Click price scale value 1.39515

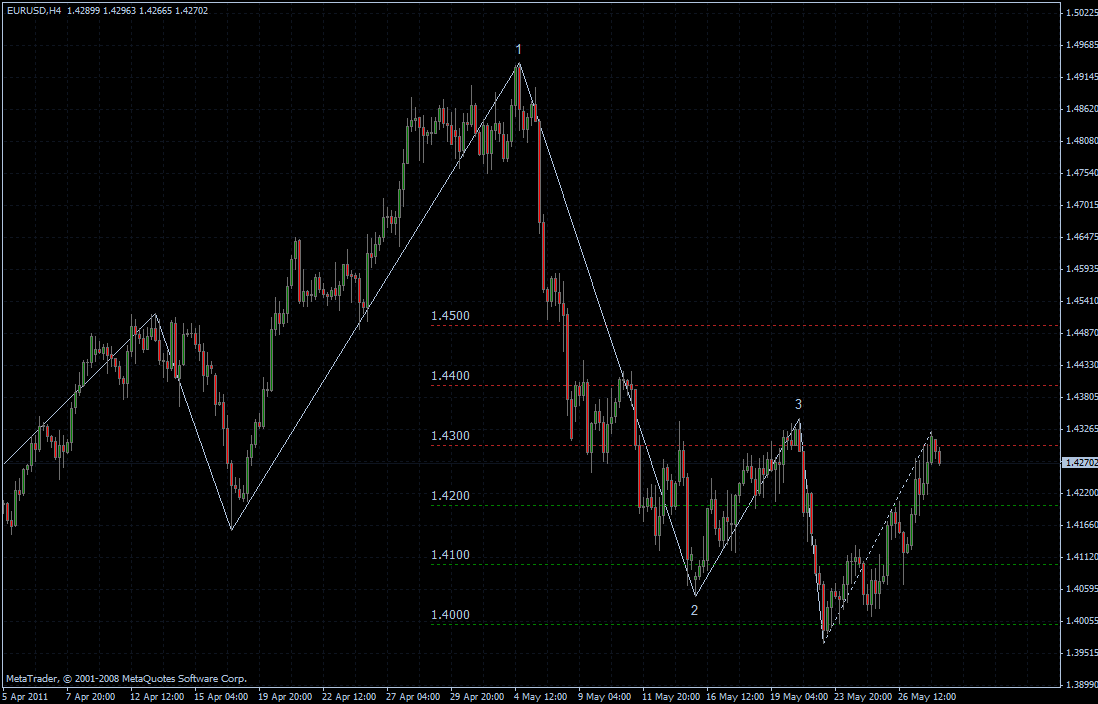(1082, 653)
